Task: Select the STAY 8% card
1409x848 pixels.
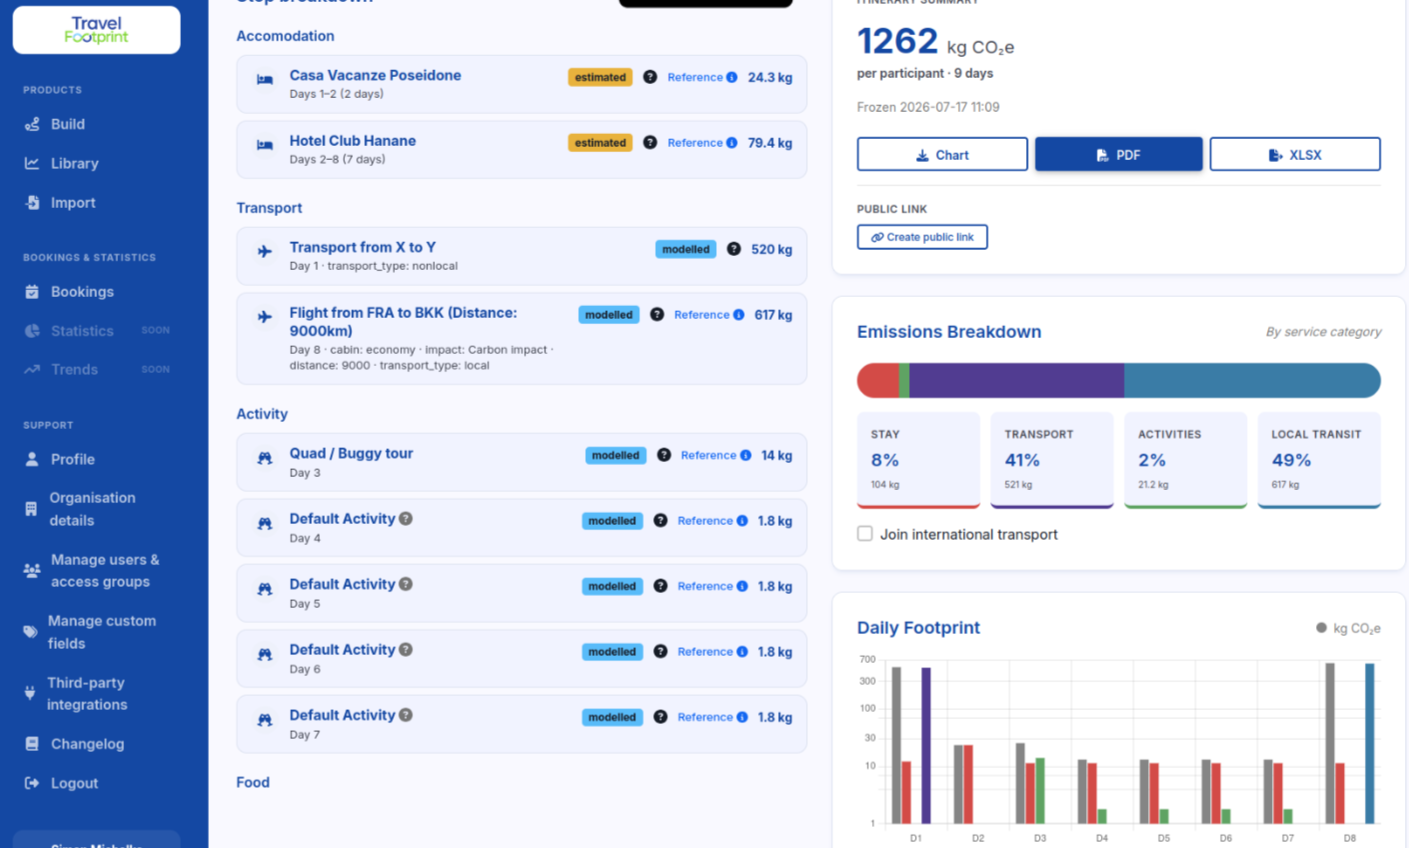Action: [918, 460]
